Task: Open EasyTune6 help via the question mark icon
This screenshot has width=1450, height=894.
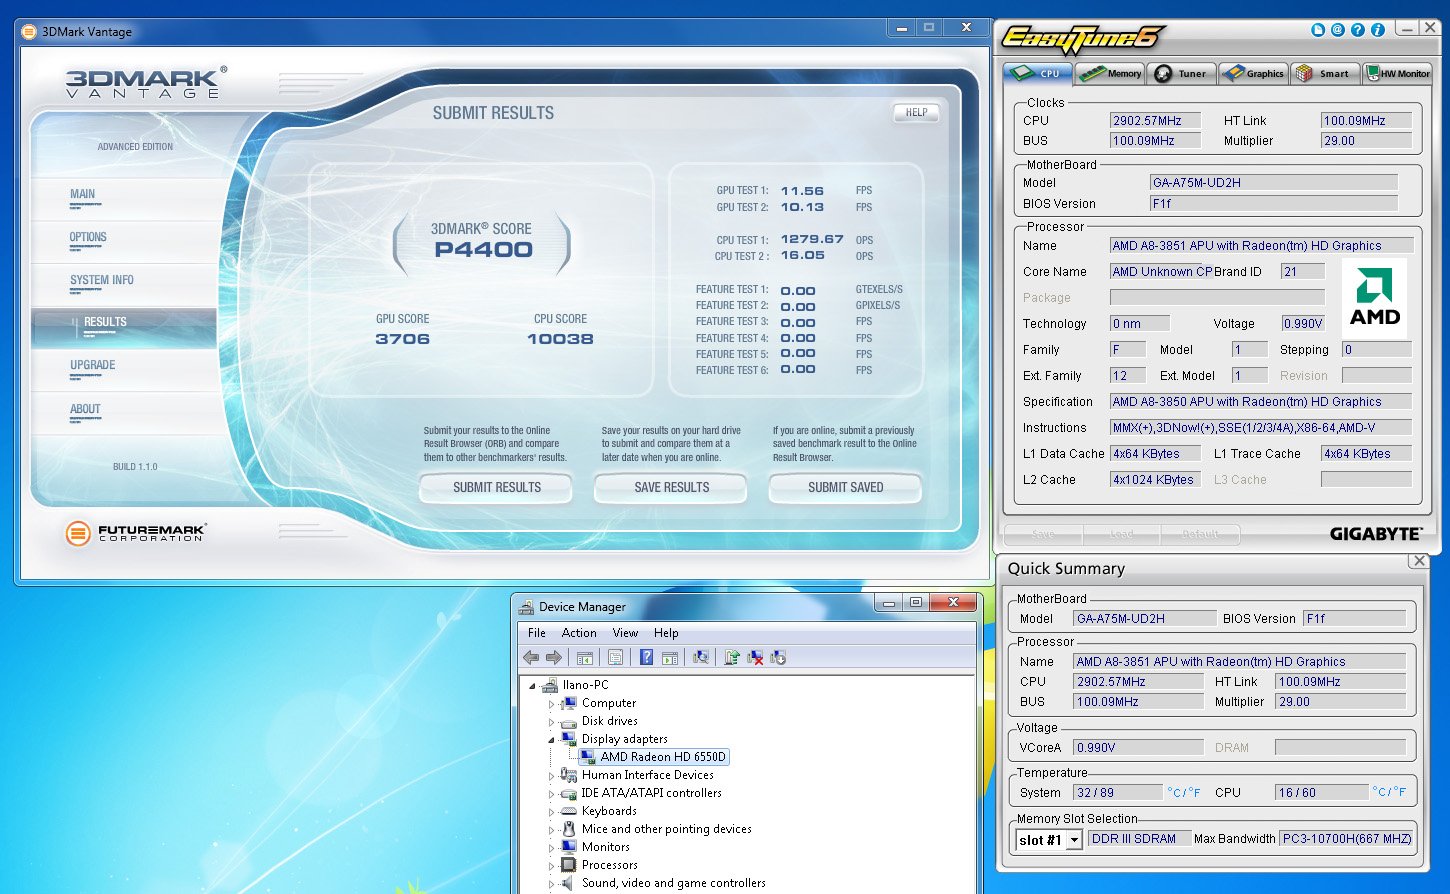Action: click(x=1357, y=29)
